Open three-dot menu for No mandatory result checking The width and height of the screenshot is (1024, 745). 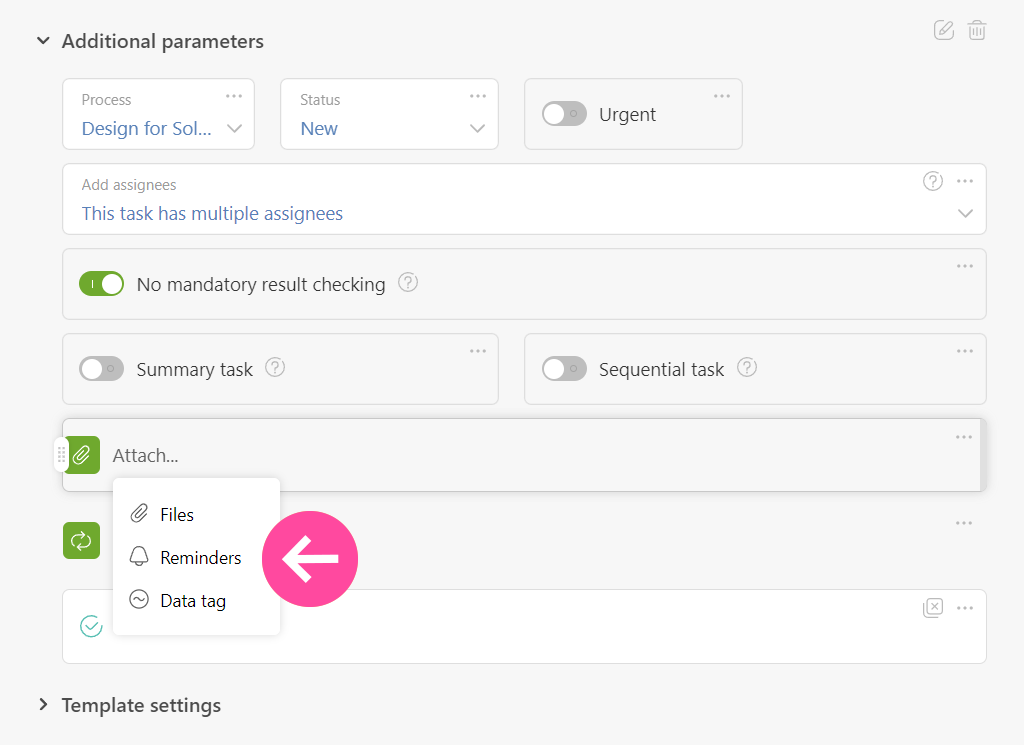coord(965,266)
